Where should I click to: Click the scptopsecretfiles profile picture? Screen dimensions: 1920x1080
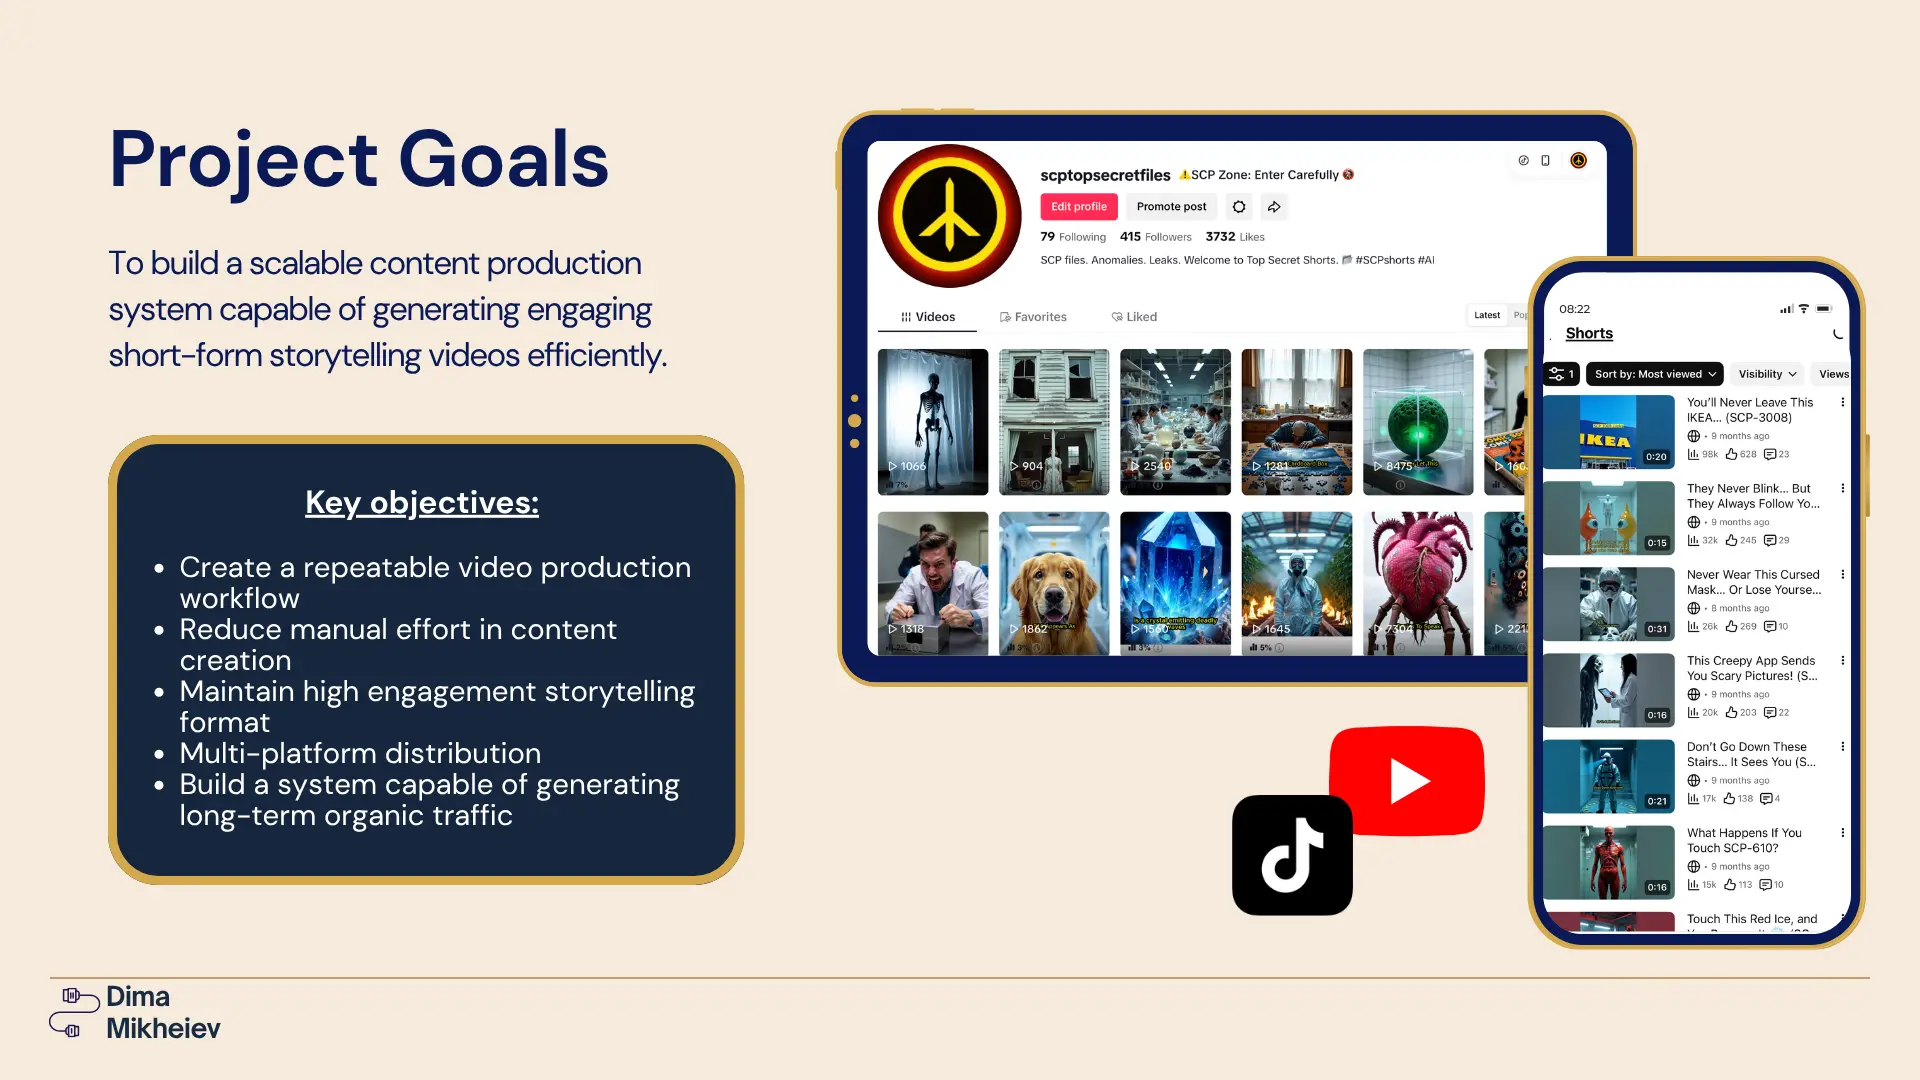pos(949,216)
